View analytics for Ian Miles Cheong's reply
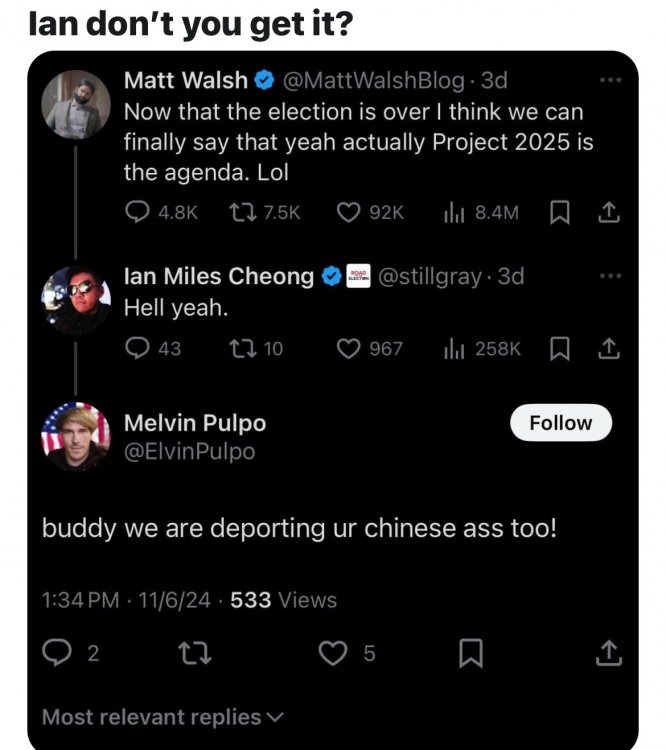 click(x=480, y=347)
